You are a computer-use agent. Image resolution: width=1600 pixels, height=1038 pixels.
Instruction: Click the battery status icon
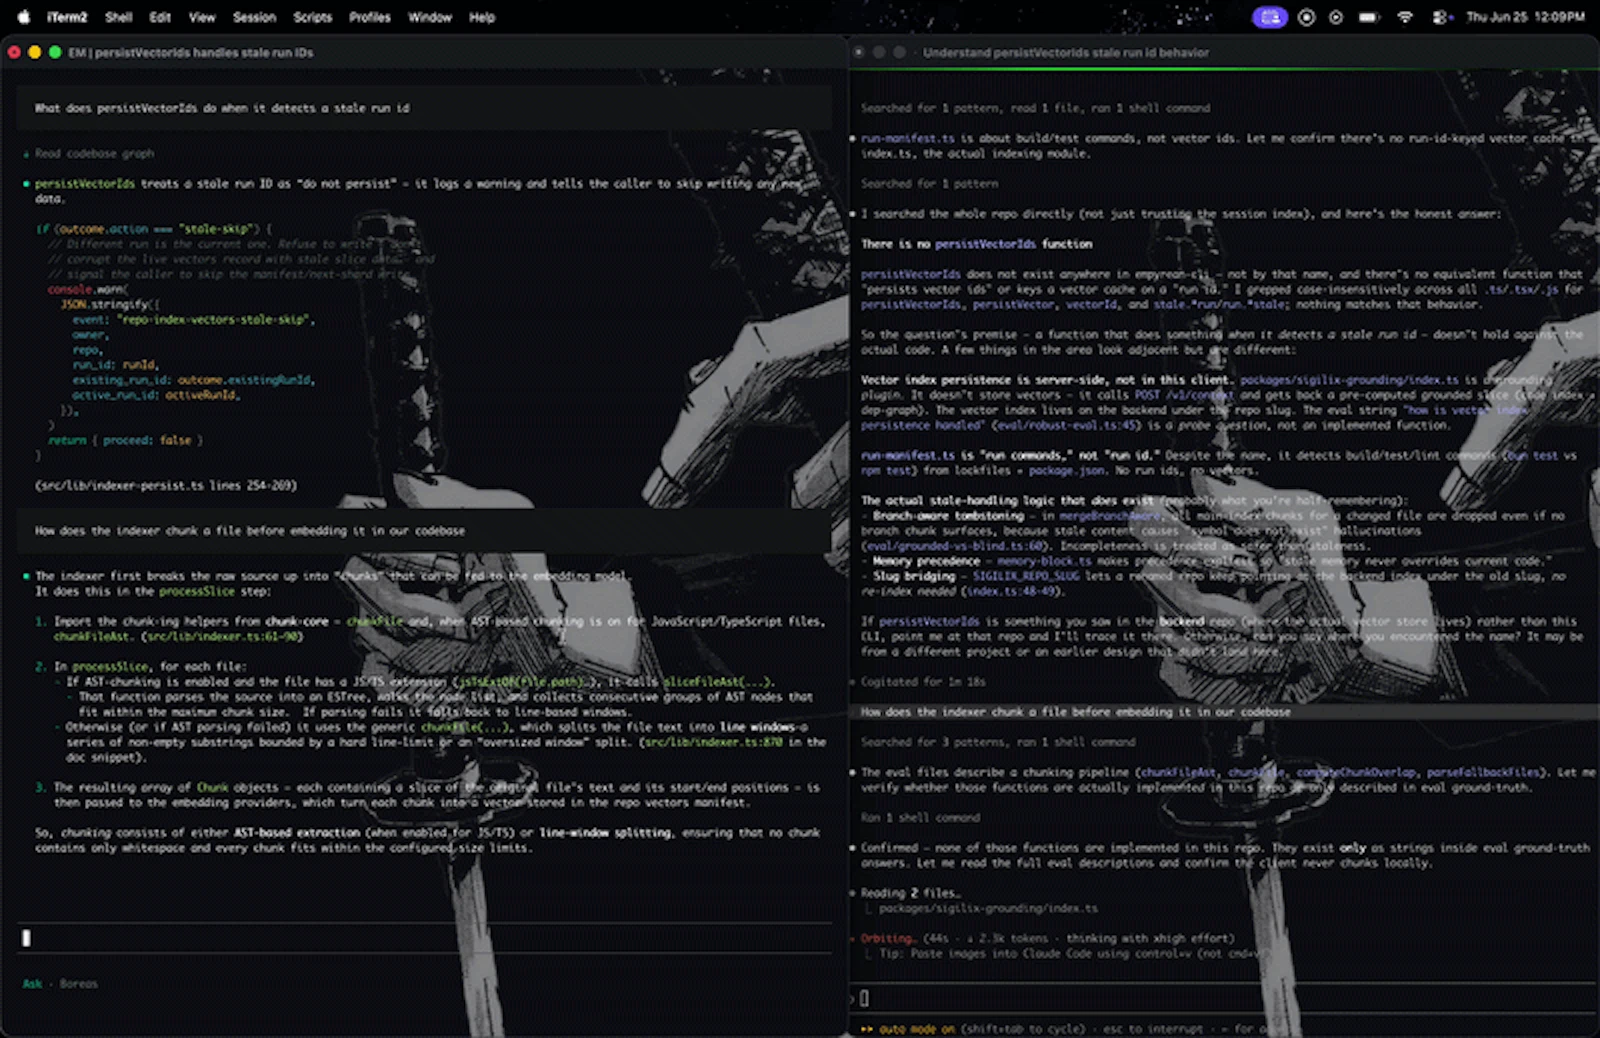tap(1369, 17)
